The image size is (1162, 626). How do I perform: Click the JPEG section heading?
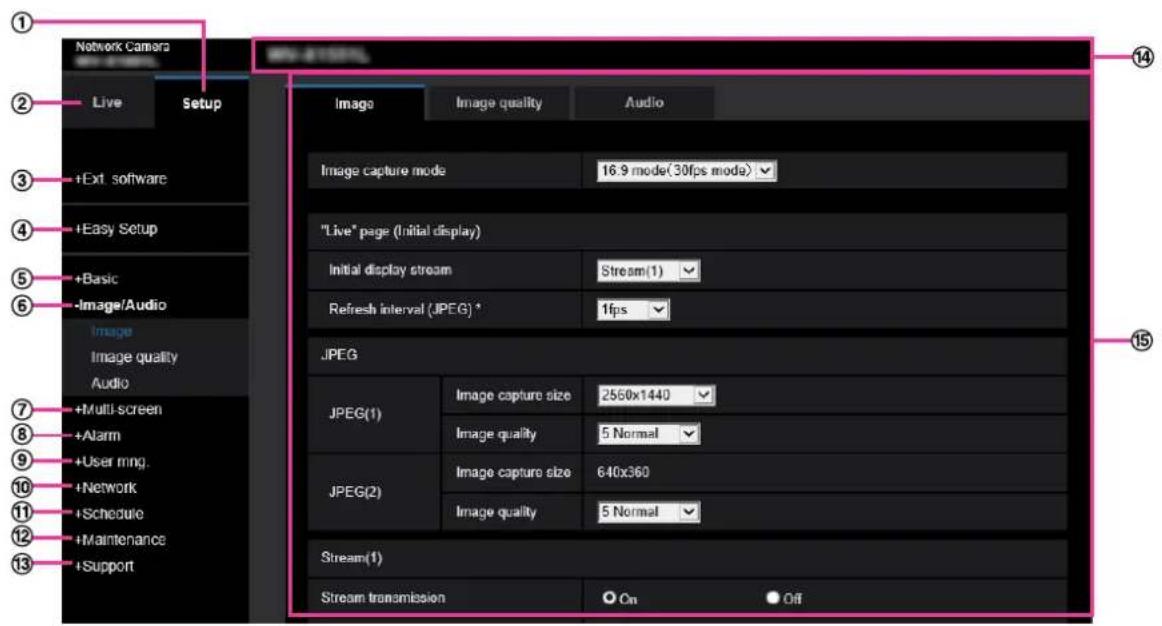pyautogui.click(x=339, y=355)
